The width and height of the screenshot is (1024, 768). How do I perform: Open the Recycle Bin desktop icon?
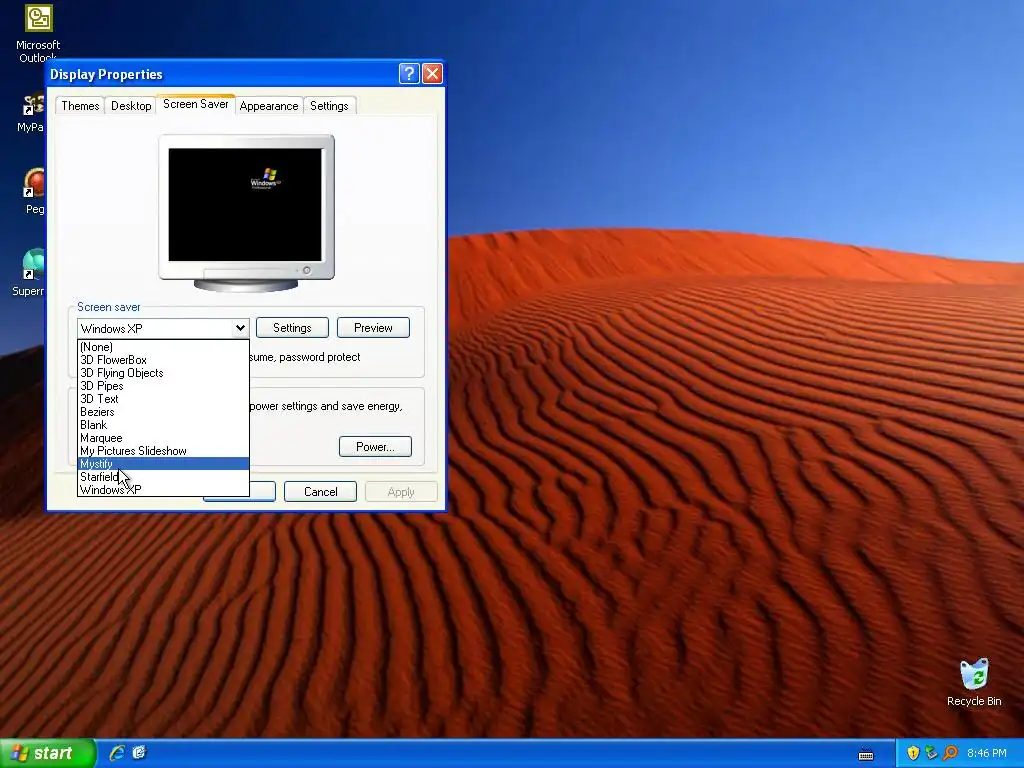(x=974, y=682)
